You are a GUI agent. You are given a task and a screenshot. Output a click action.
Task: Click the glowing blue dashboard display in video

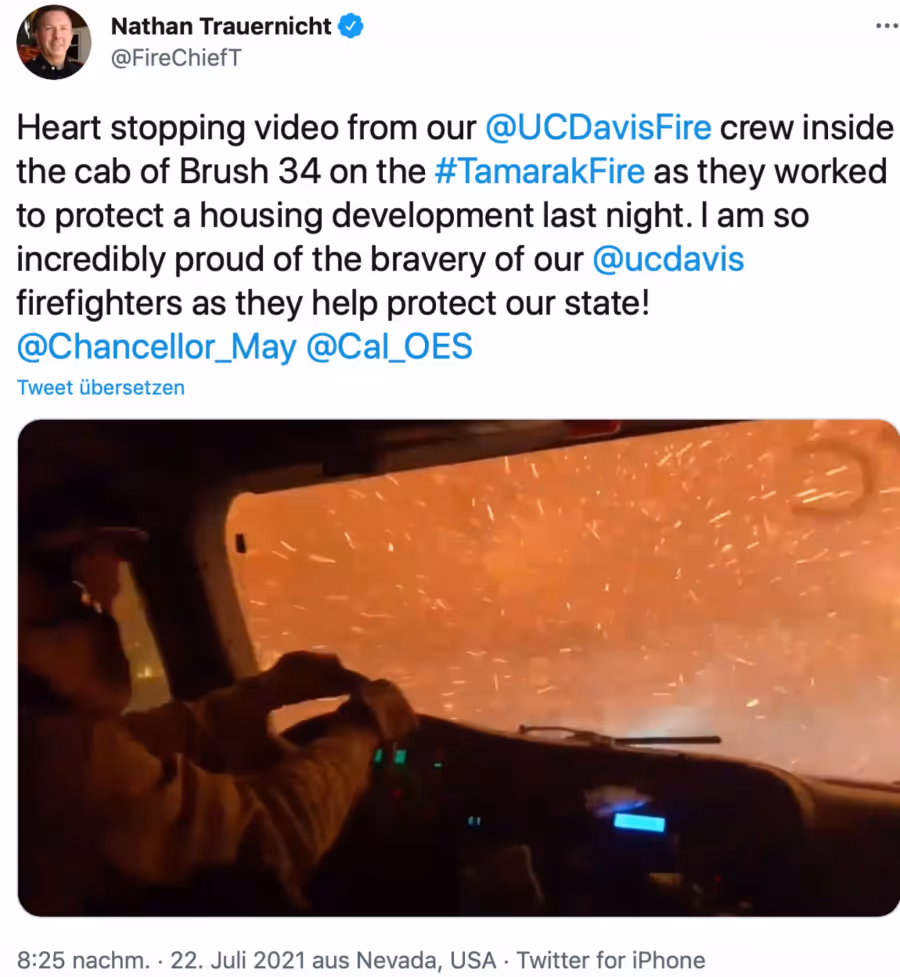point(639,822)
